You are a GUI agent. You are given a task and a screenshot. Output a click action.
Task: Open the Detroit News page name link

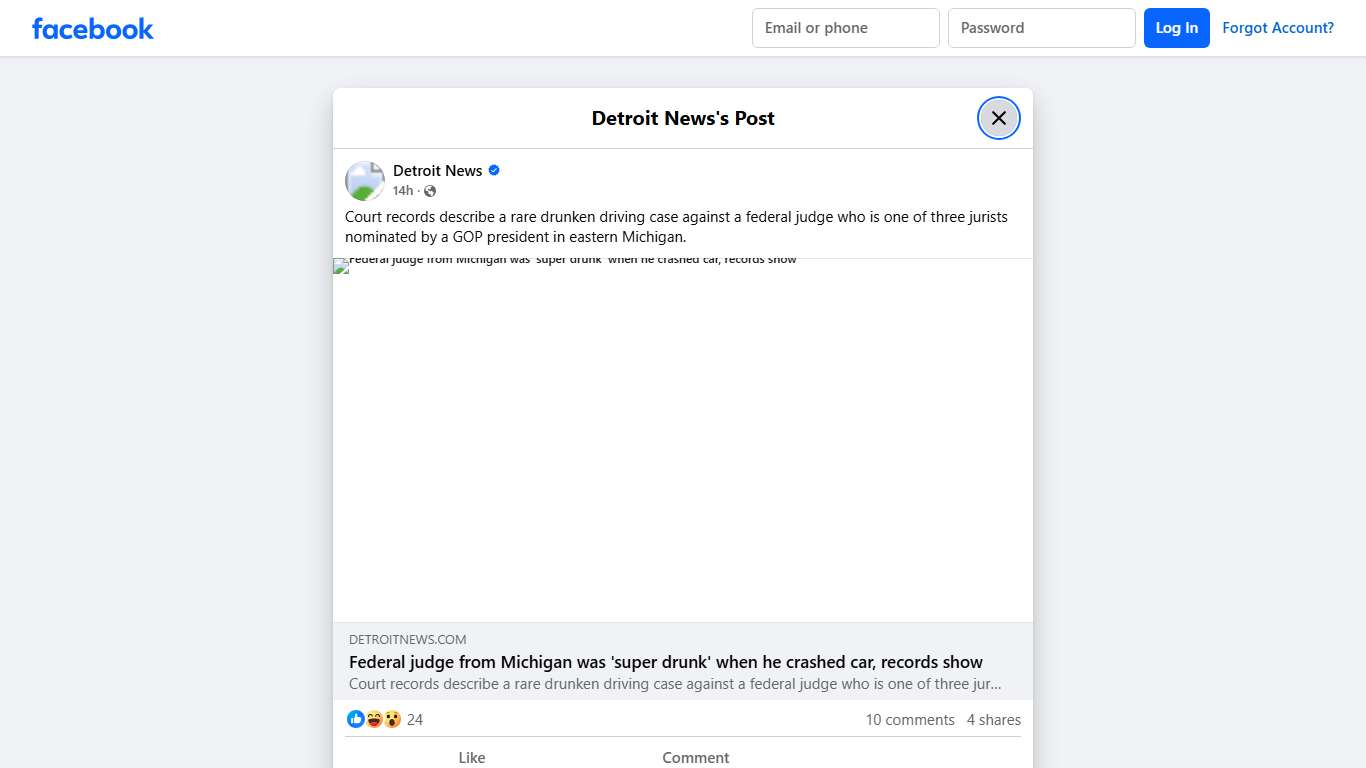[x=437, y=171]
